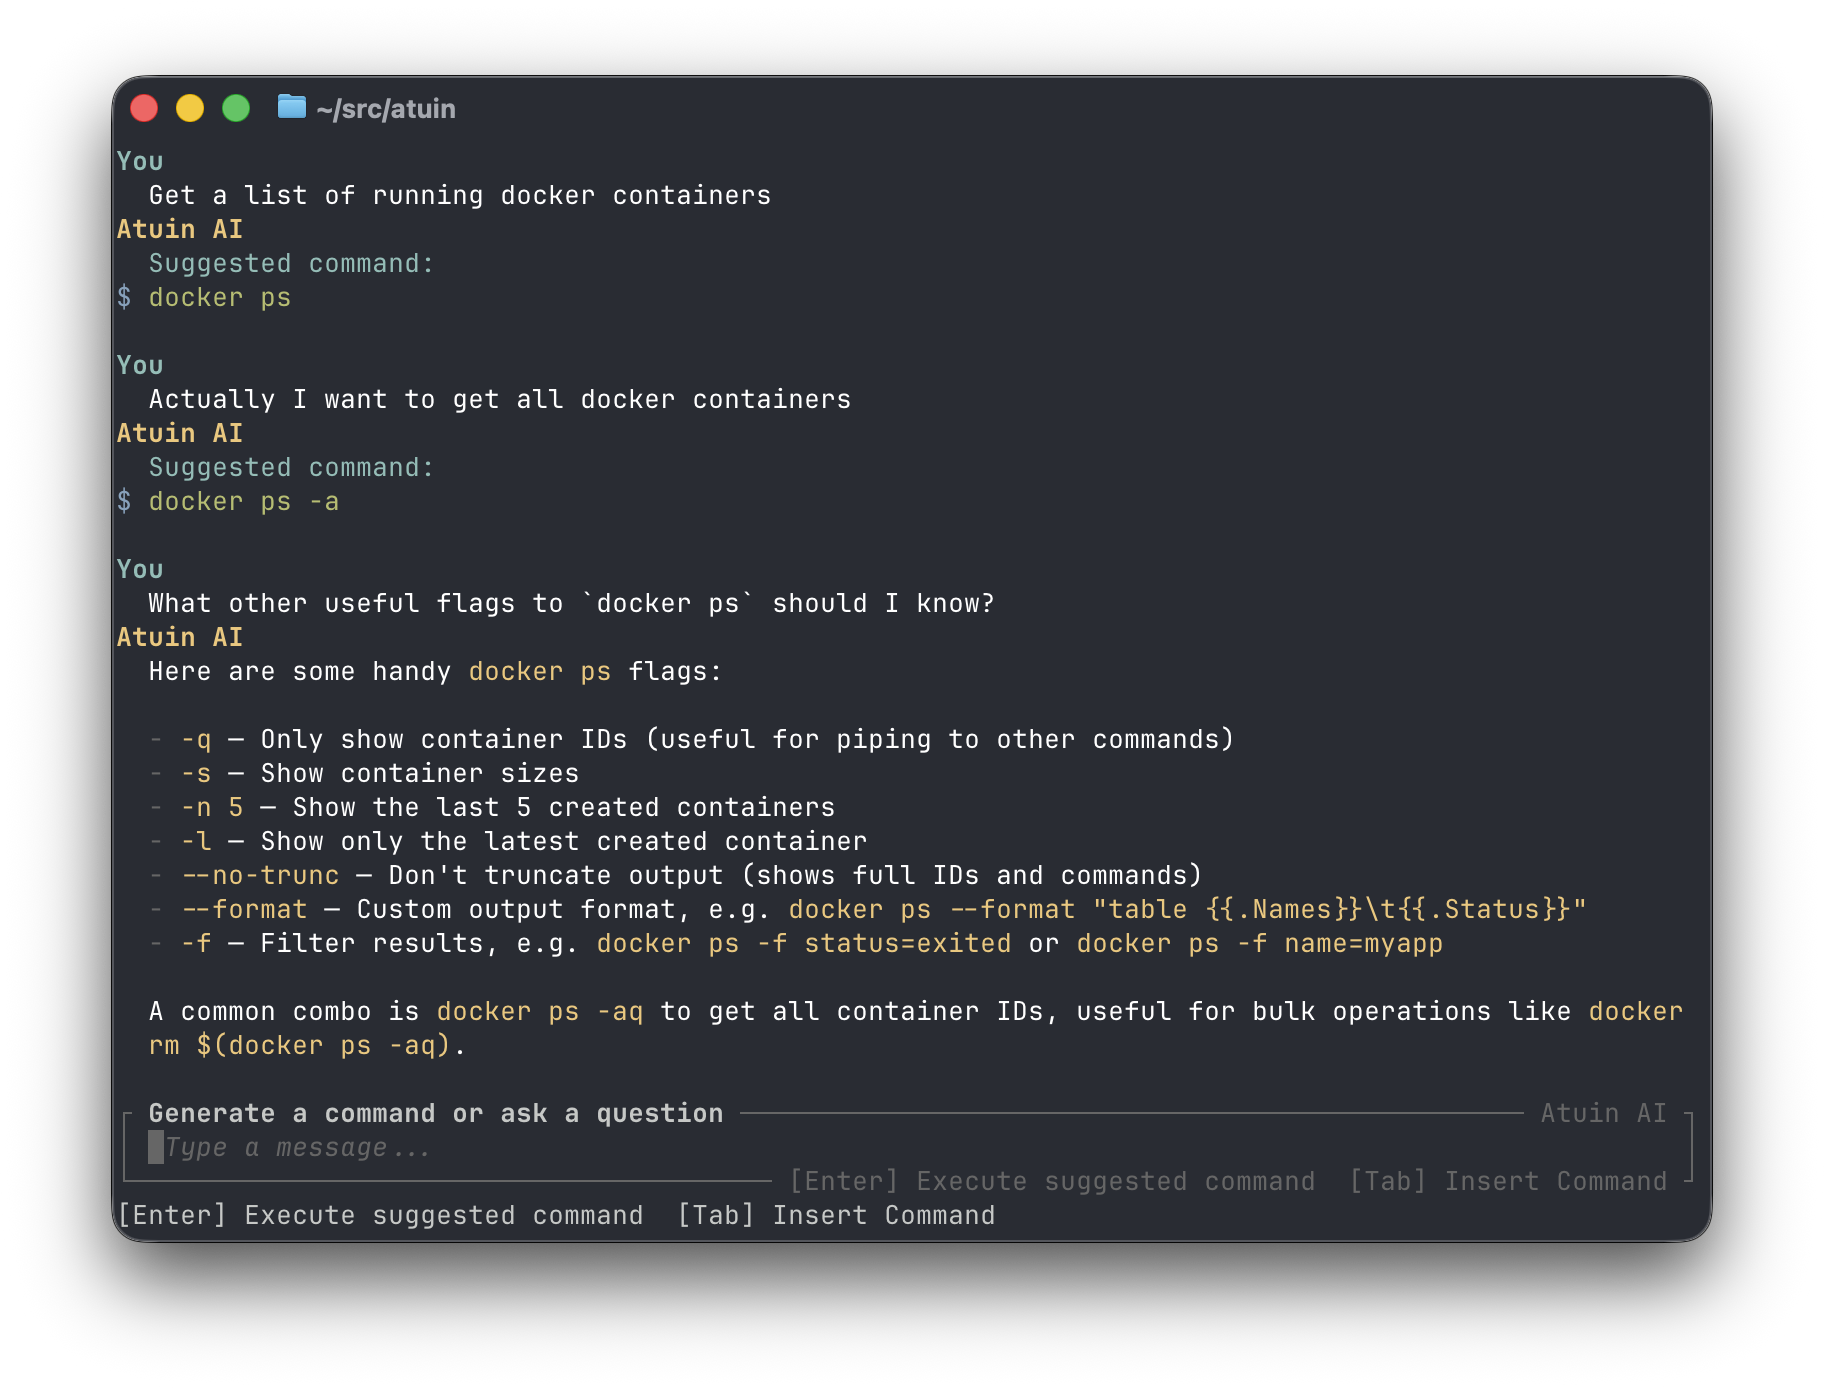This screenshot has height=1390, width=1824.
Task: Click the ~/src/atuin title path
Action: pyautogui.click(x=386, y=109)
